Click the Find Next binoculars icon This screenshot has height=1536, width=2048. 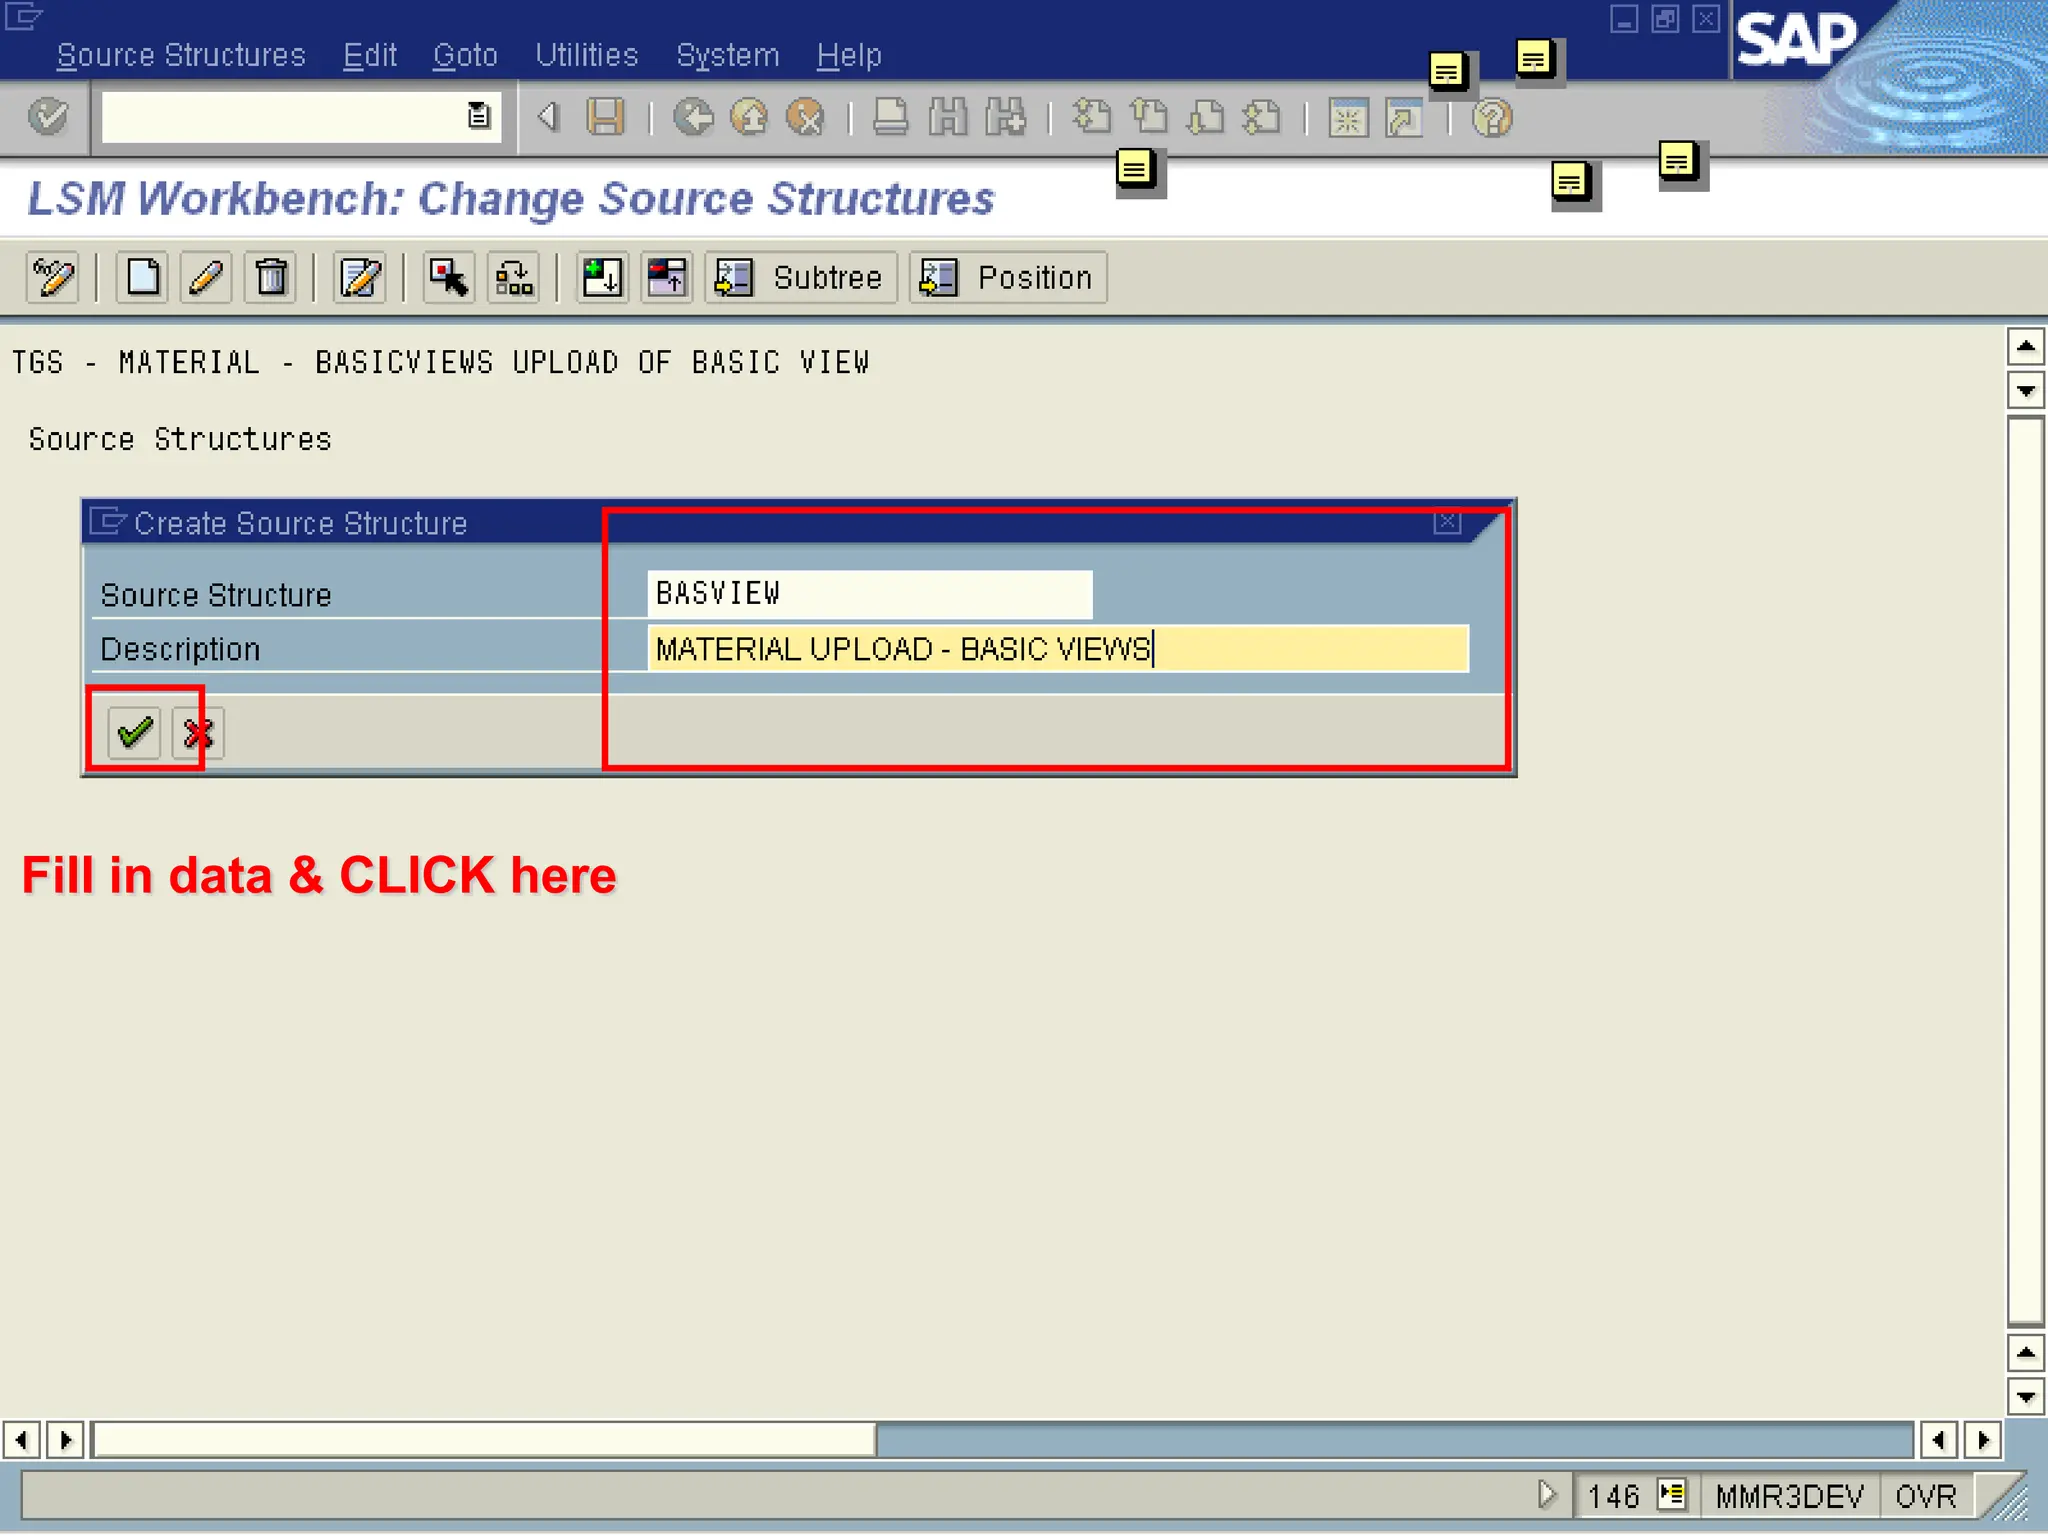point(1005,118)
